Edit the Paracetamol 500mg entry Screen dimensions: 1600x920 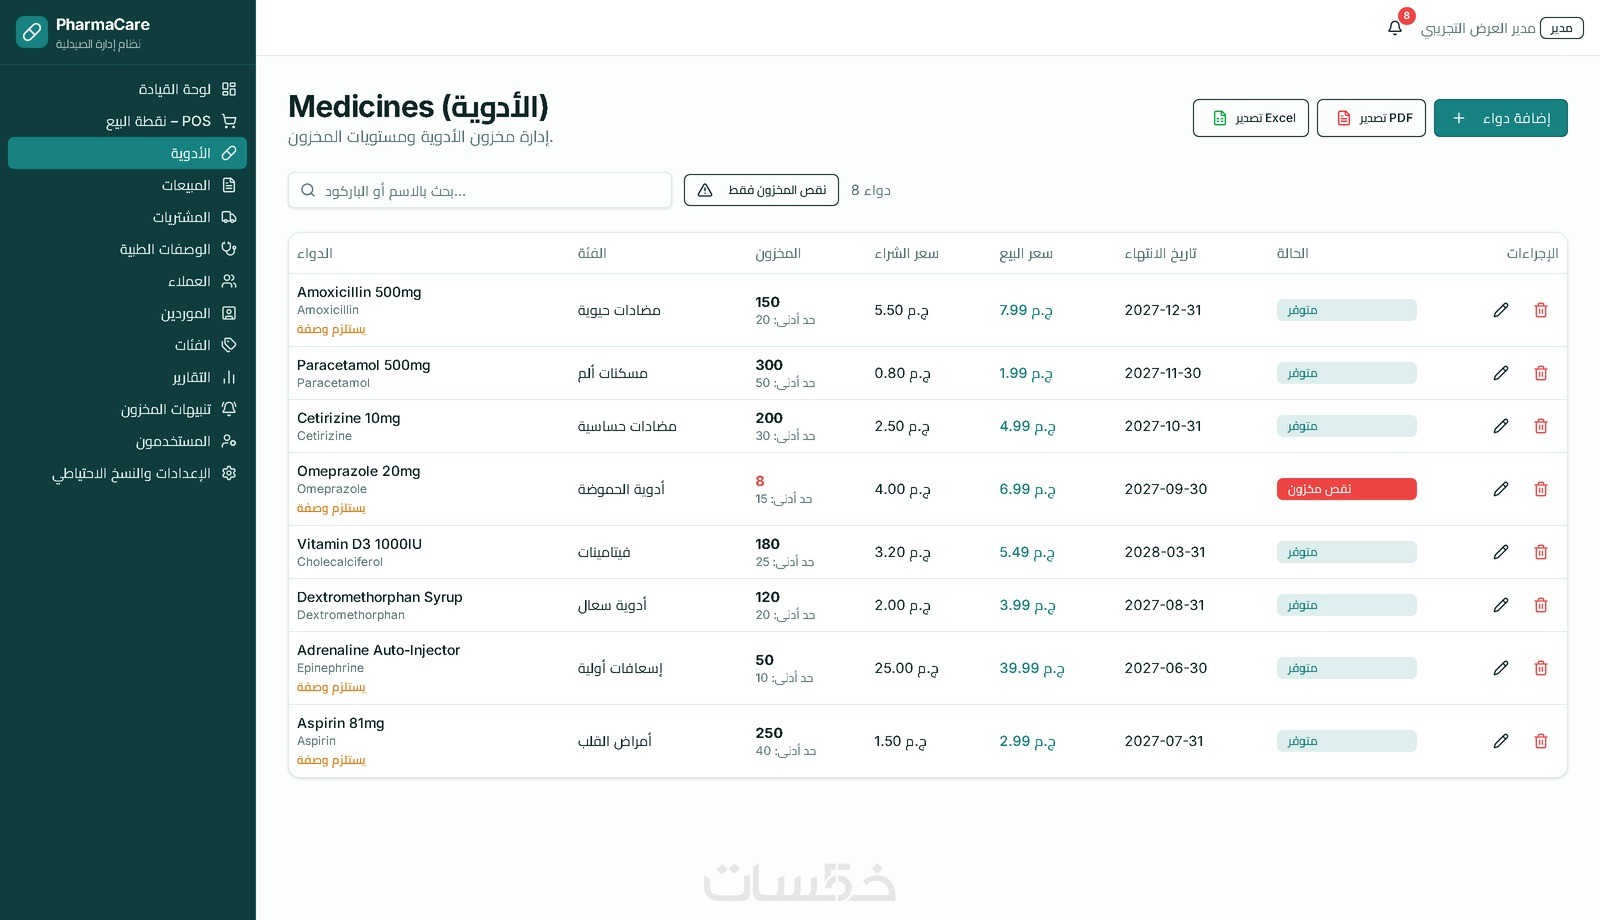click(x=1501, y=373)
